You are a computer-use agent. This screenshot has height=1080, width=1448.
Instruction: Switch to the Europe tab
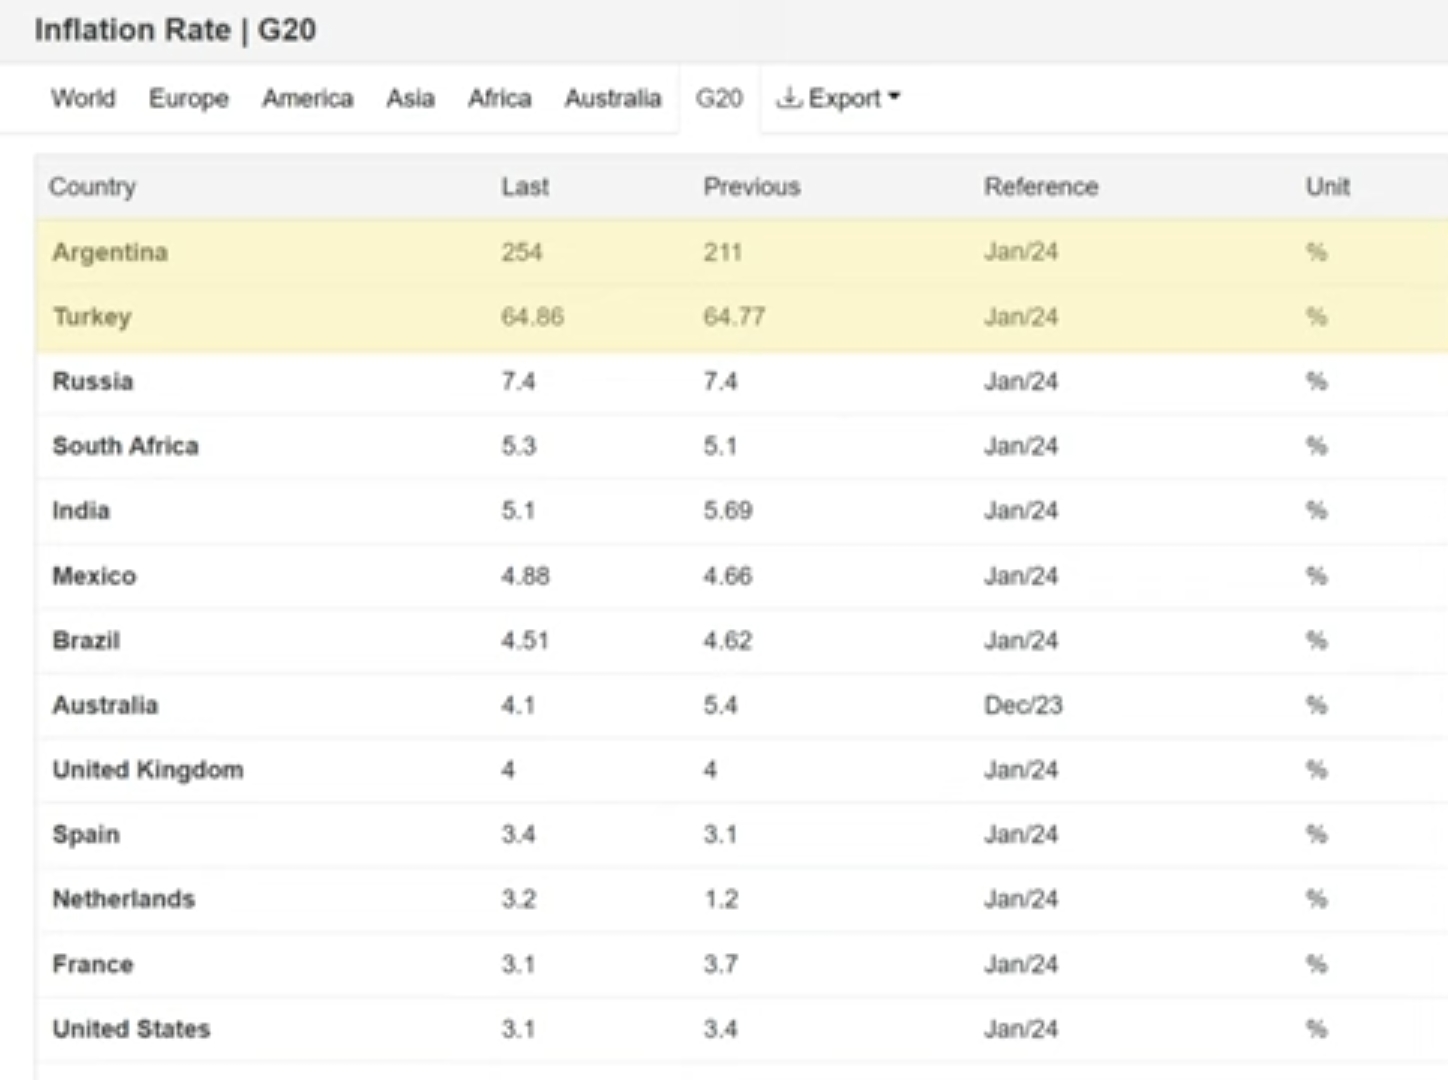189,98
